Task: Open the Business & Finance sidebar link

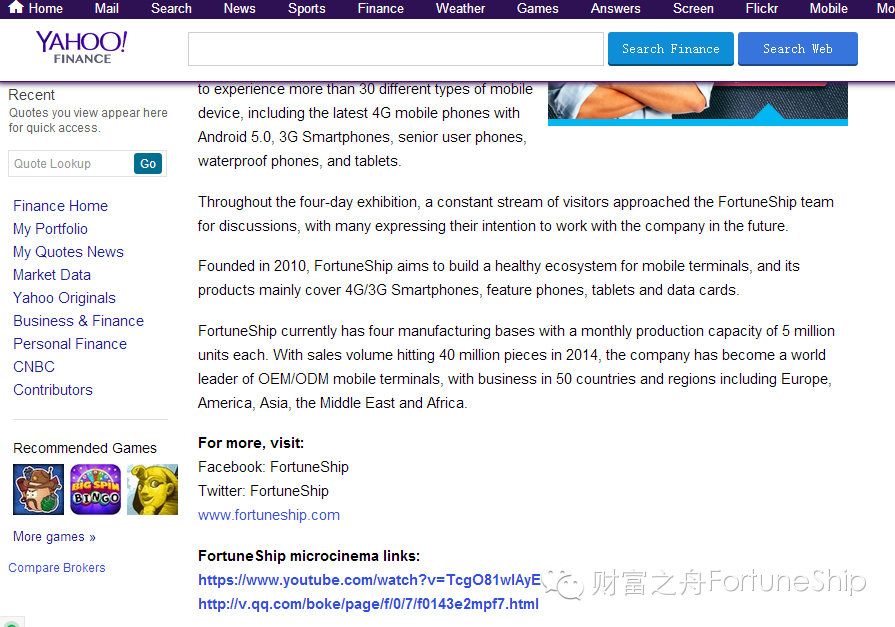Action: coord(79,321)
